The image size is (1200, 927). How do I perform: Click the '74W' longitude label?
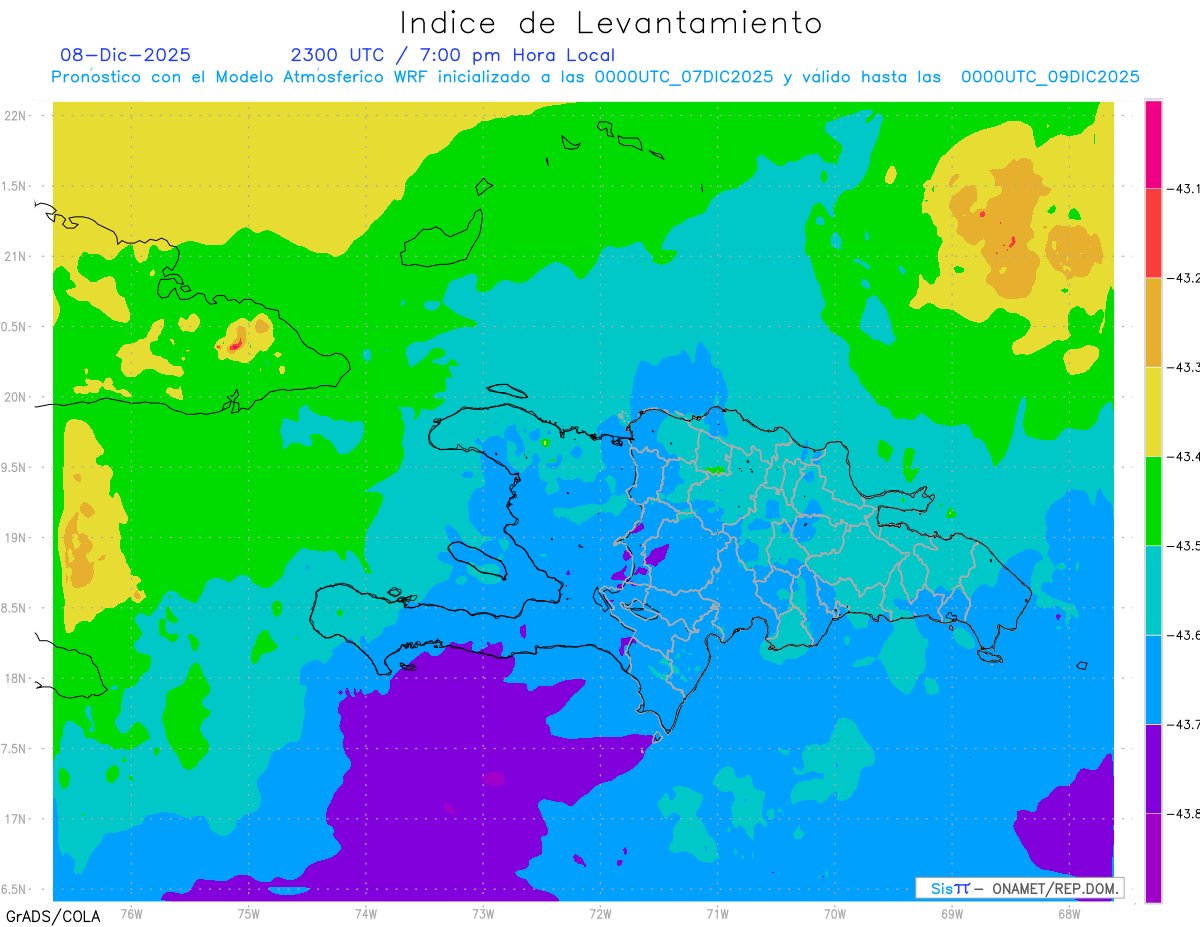click(365, 913)
